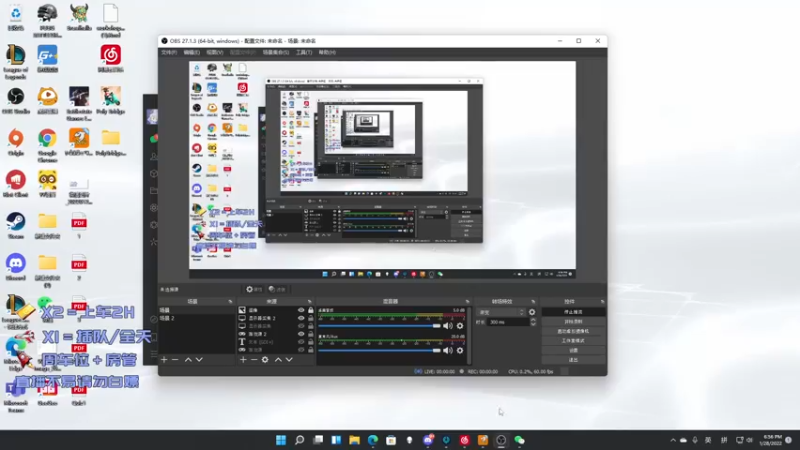
Task: Open the Edit menu in OBS
Action: tap(191, 53)
